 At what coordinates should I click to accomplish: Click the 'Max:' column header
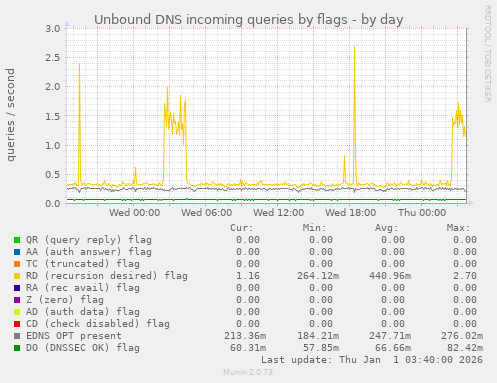[458, 228]
